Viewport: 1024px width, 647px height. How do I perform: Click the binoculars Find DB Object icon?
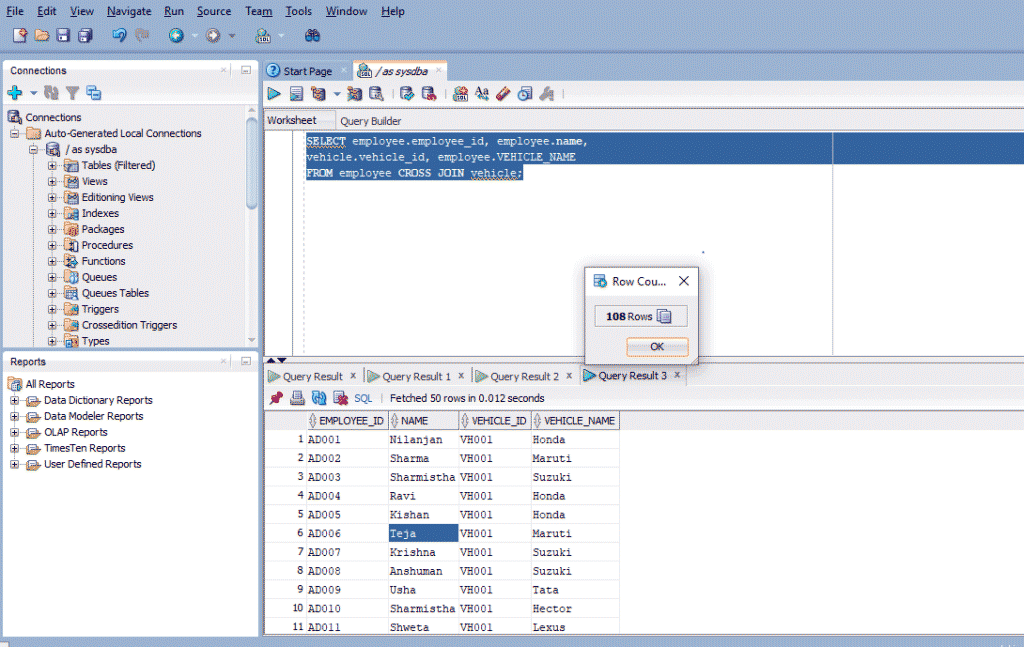pos(312,35)
